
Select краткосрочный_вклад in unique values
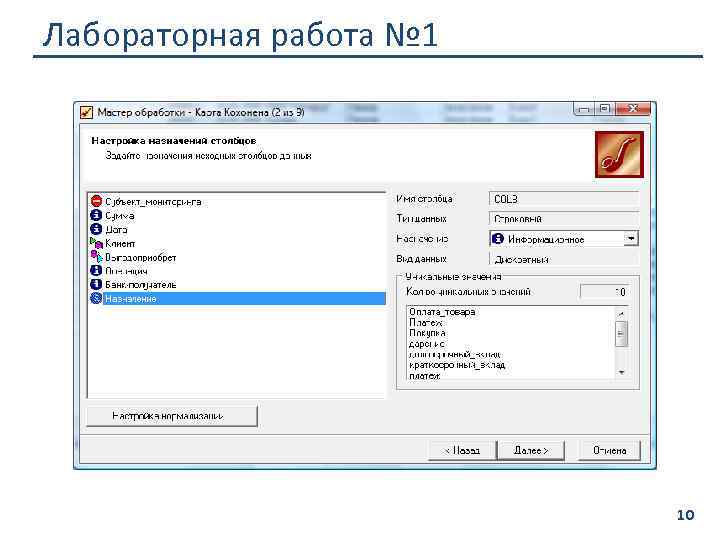457,365
